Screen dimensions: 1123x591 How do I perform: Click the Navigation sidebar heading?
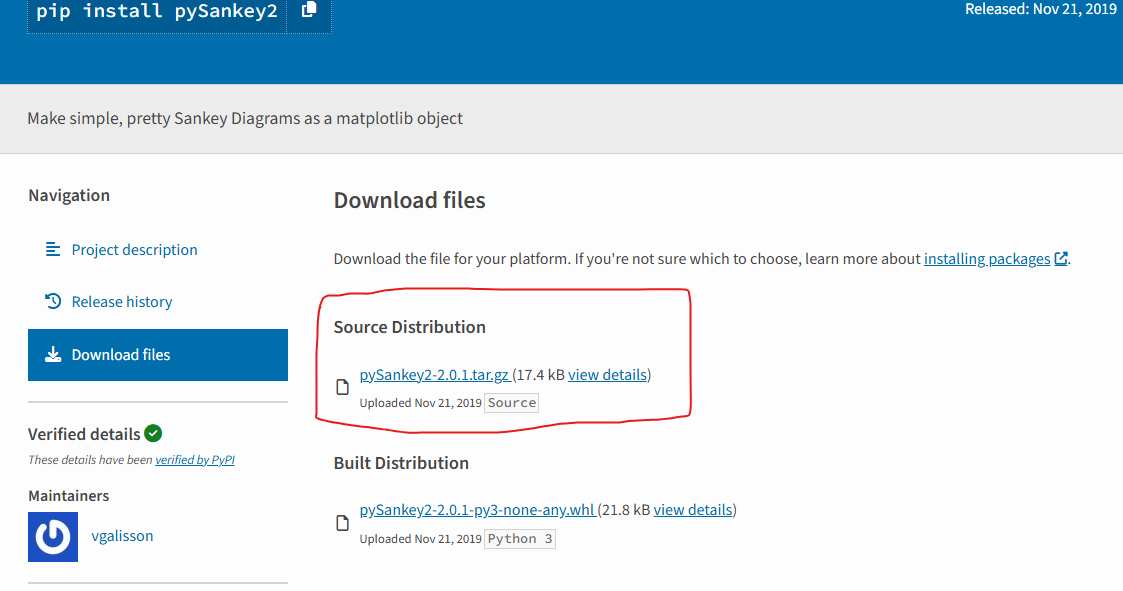tap(69, 196)
